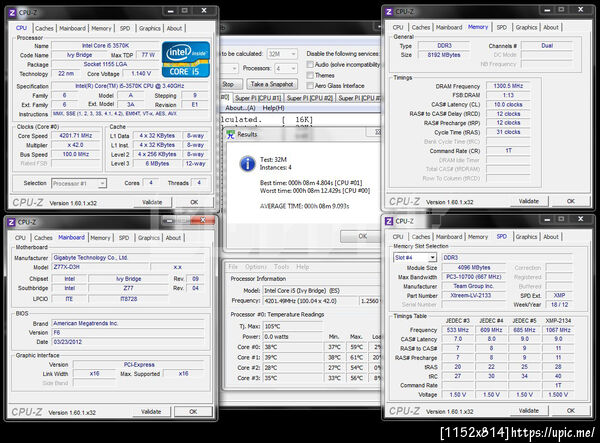Click the Tj. Max value 105°C
The height and width of the screenshot is (443, 600).
[293, 326]
